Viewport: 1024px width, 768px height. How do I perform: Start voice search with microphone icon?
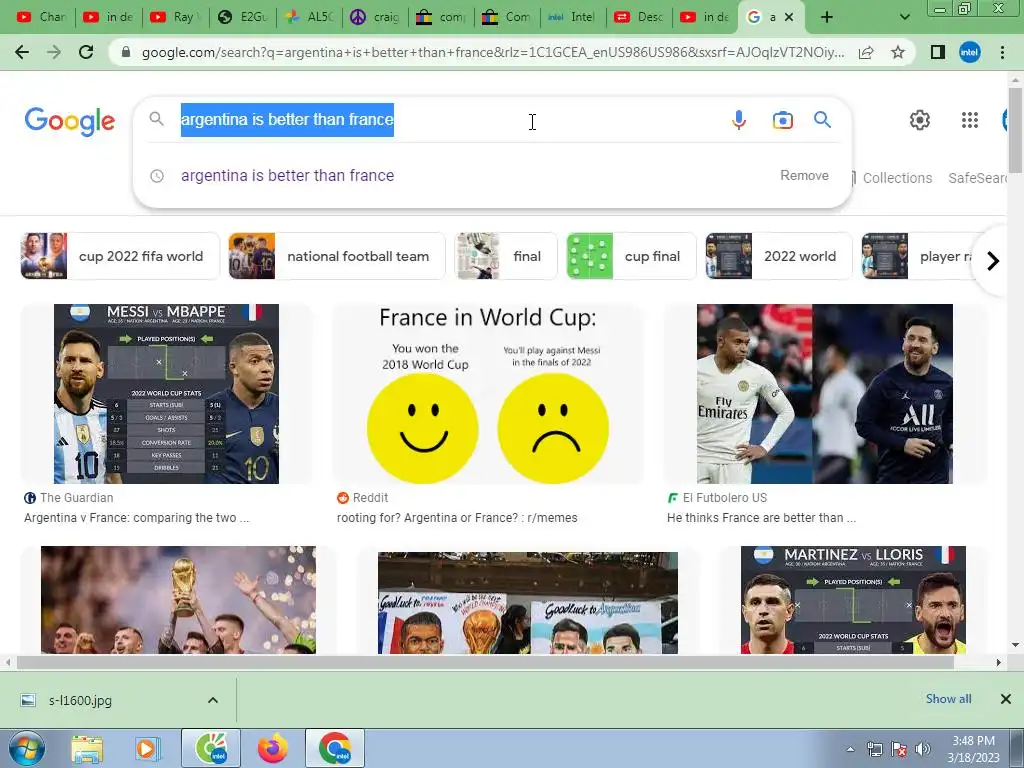click(739, 120)
